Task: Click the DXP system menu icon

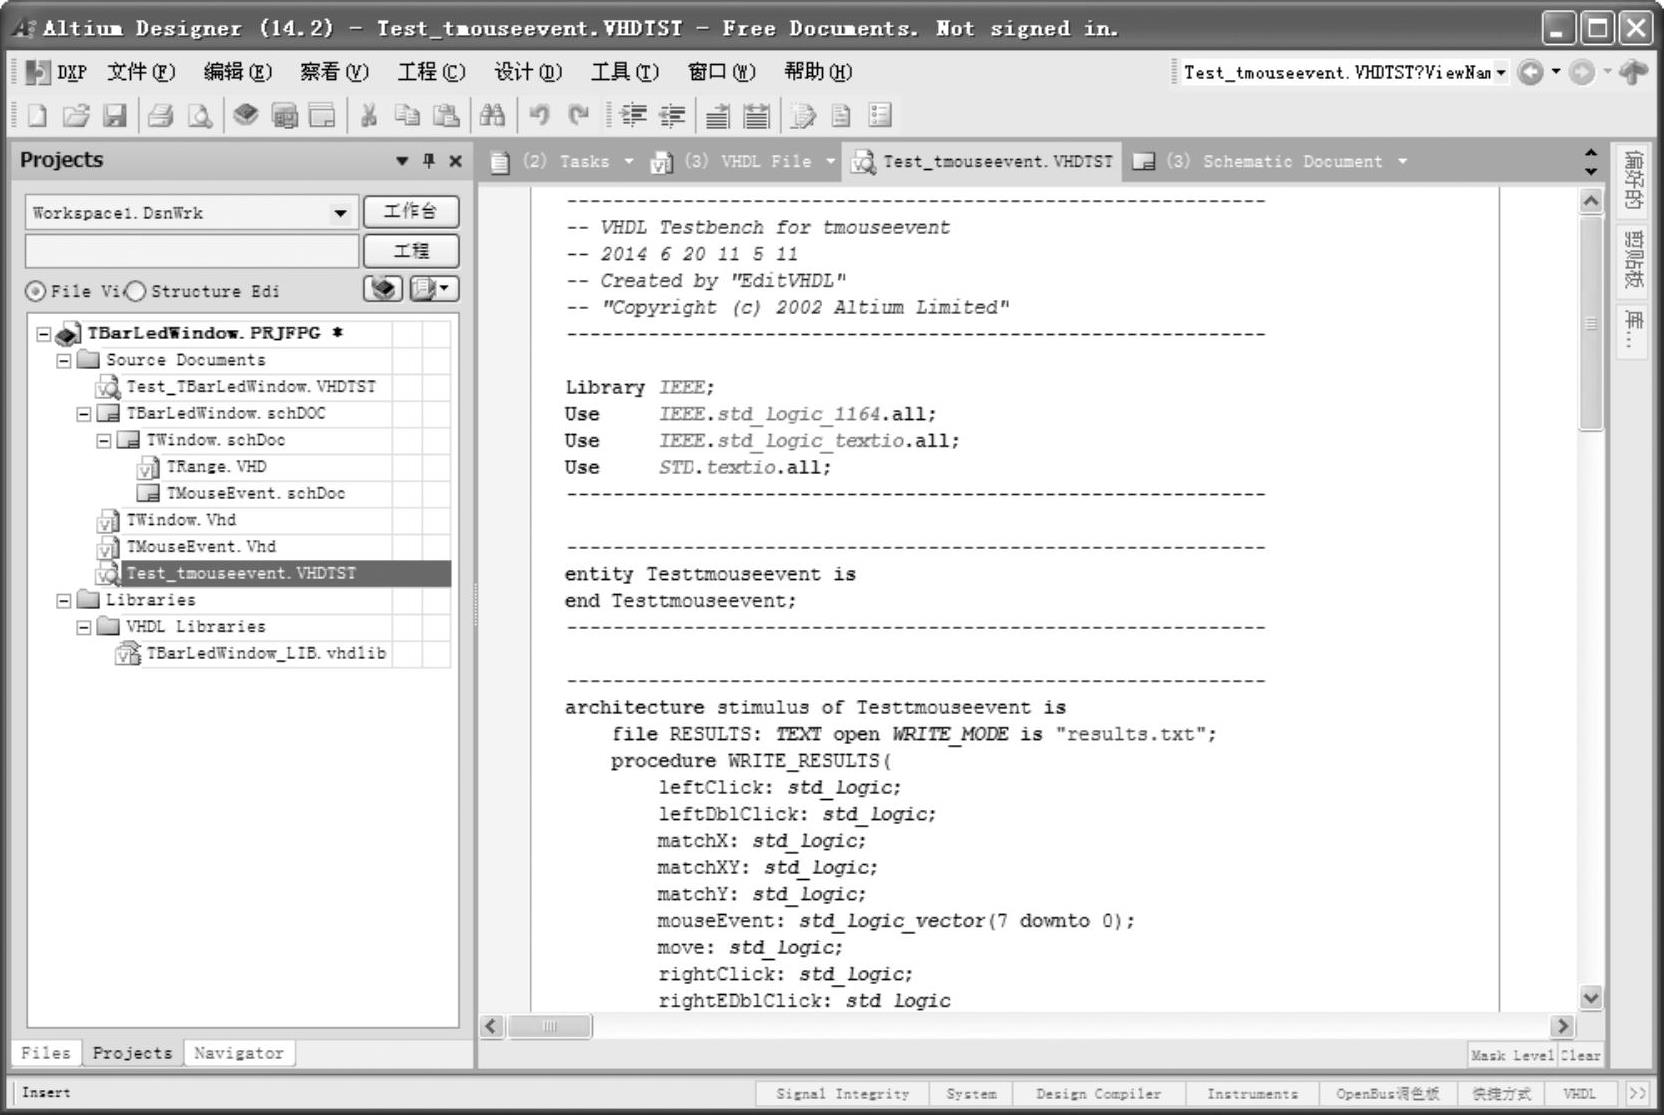Action: (x=38, y=72)
